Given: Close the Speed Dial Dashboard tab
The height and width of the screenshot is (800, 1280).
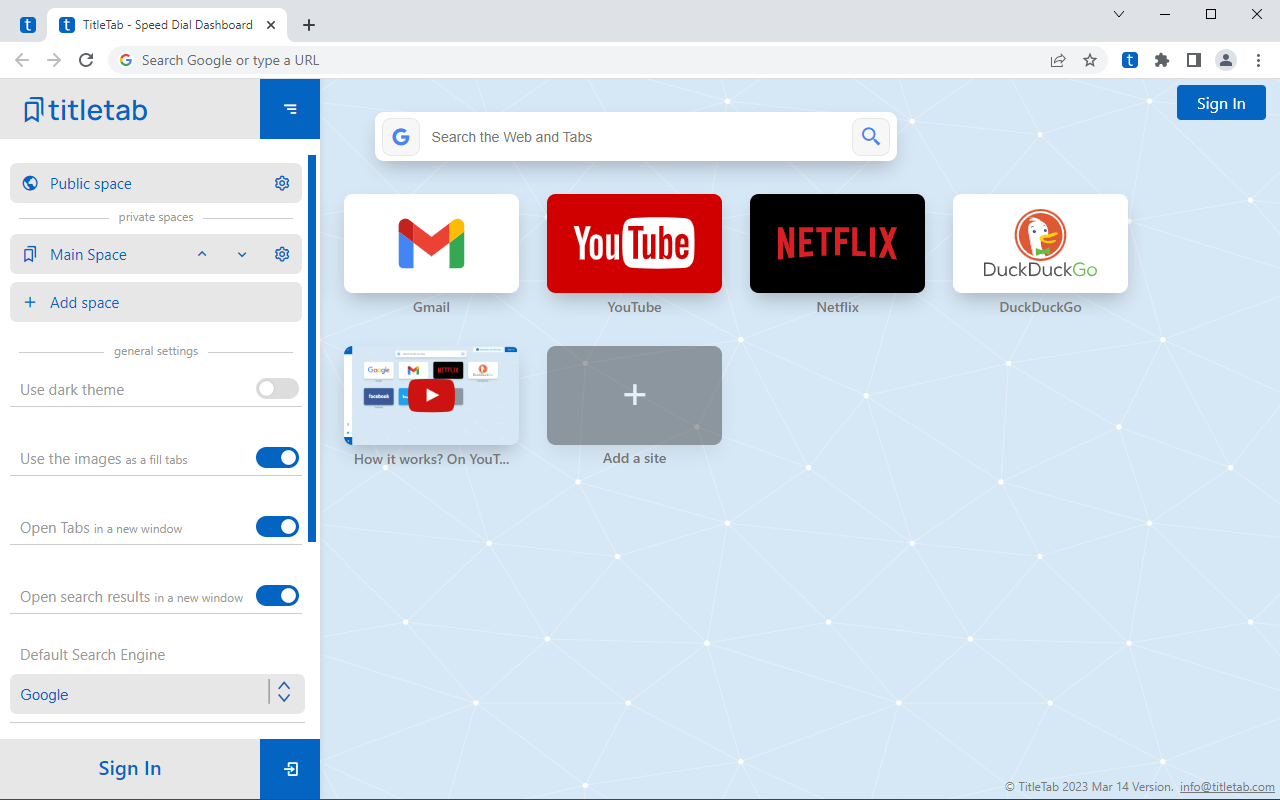Looking at the screenshot, I should [x=271, y=25].
